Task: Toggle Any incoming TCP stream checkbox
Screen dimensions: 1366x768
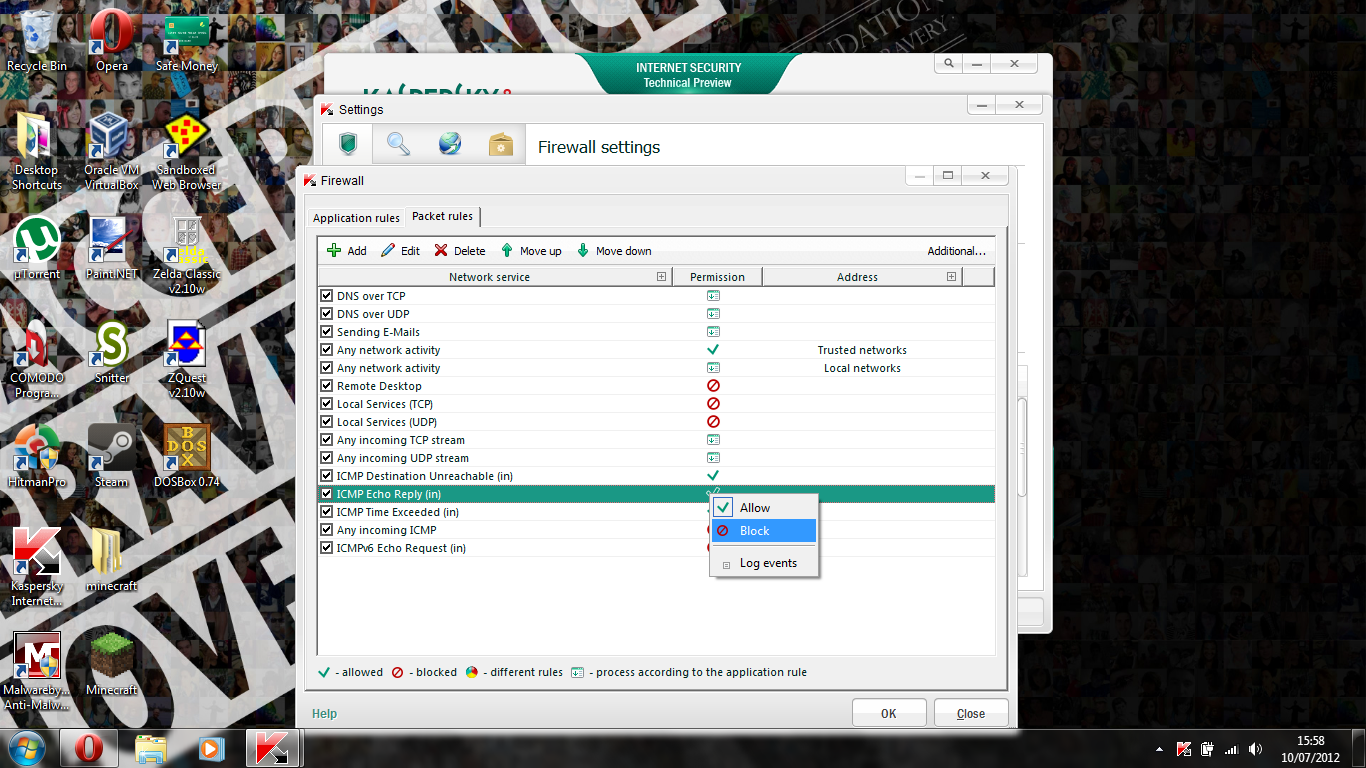Action: click(x=326, y=440)
